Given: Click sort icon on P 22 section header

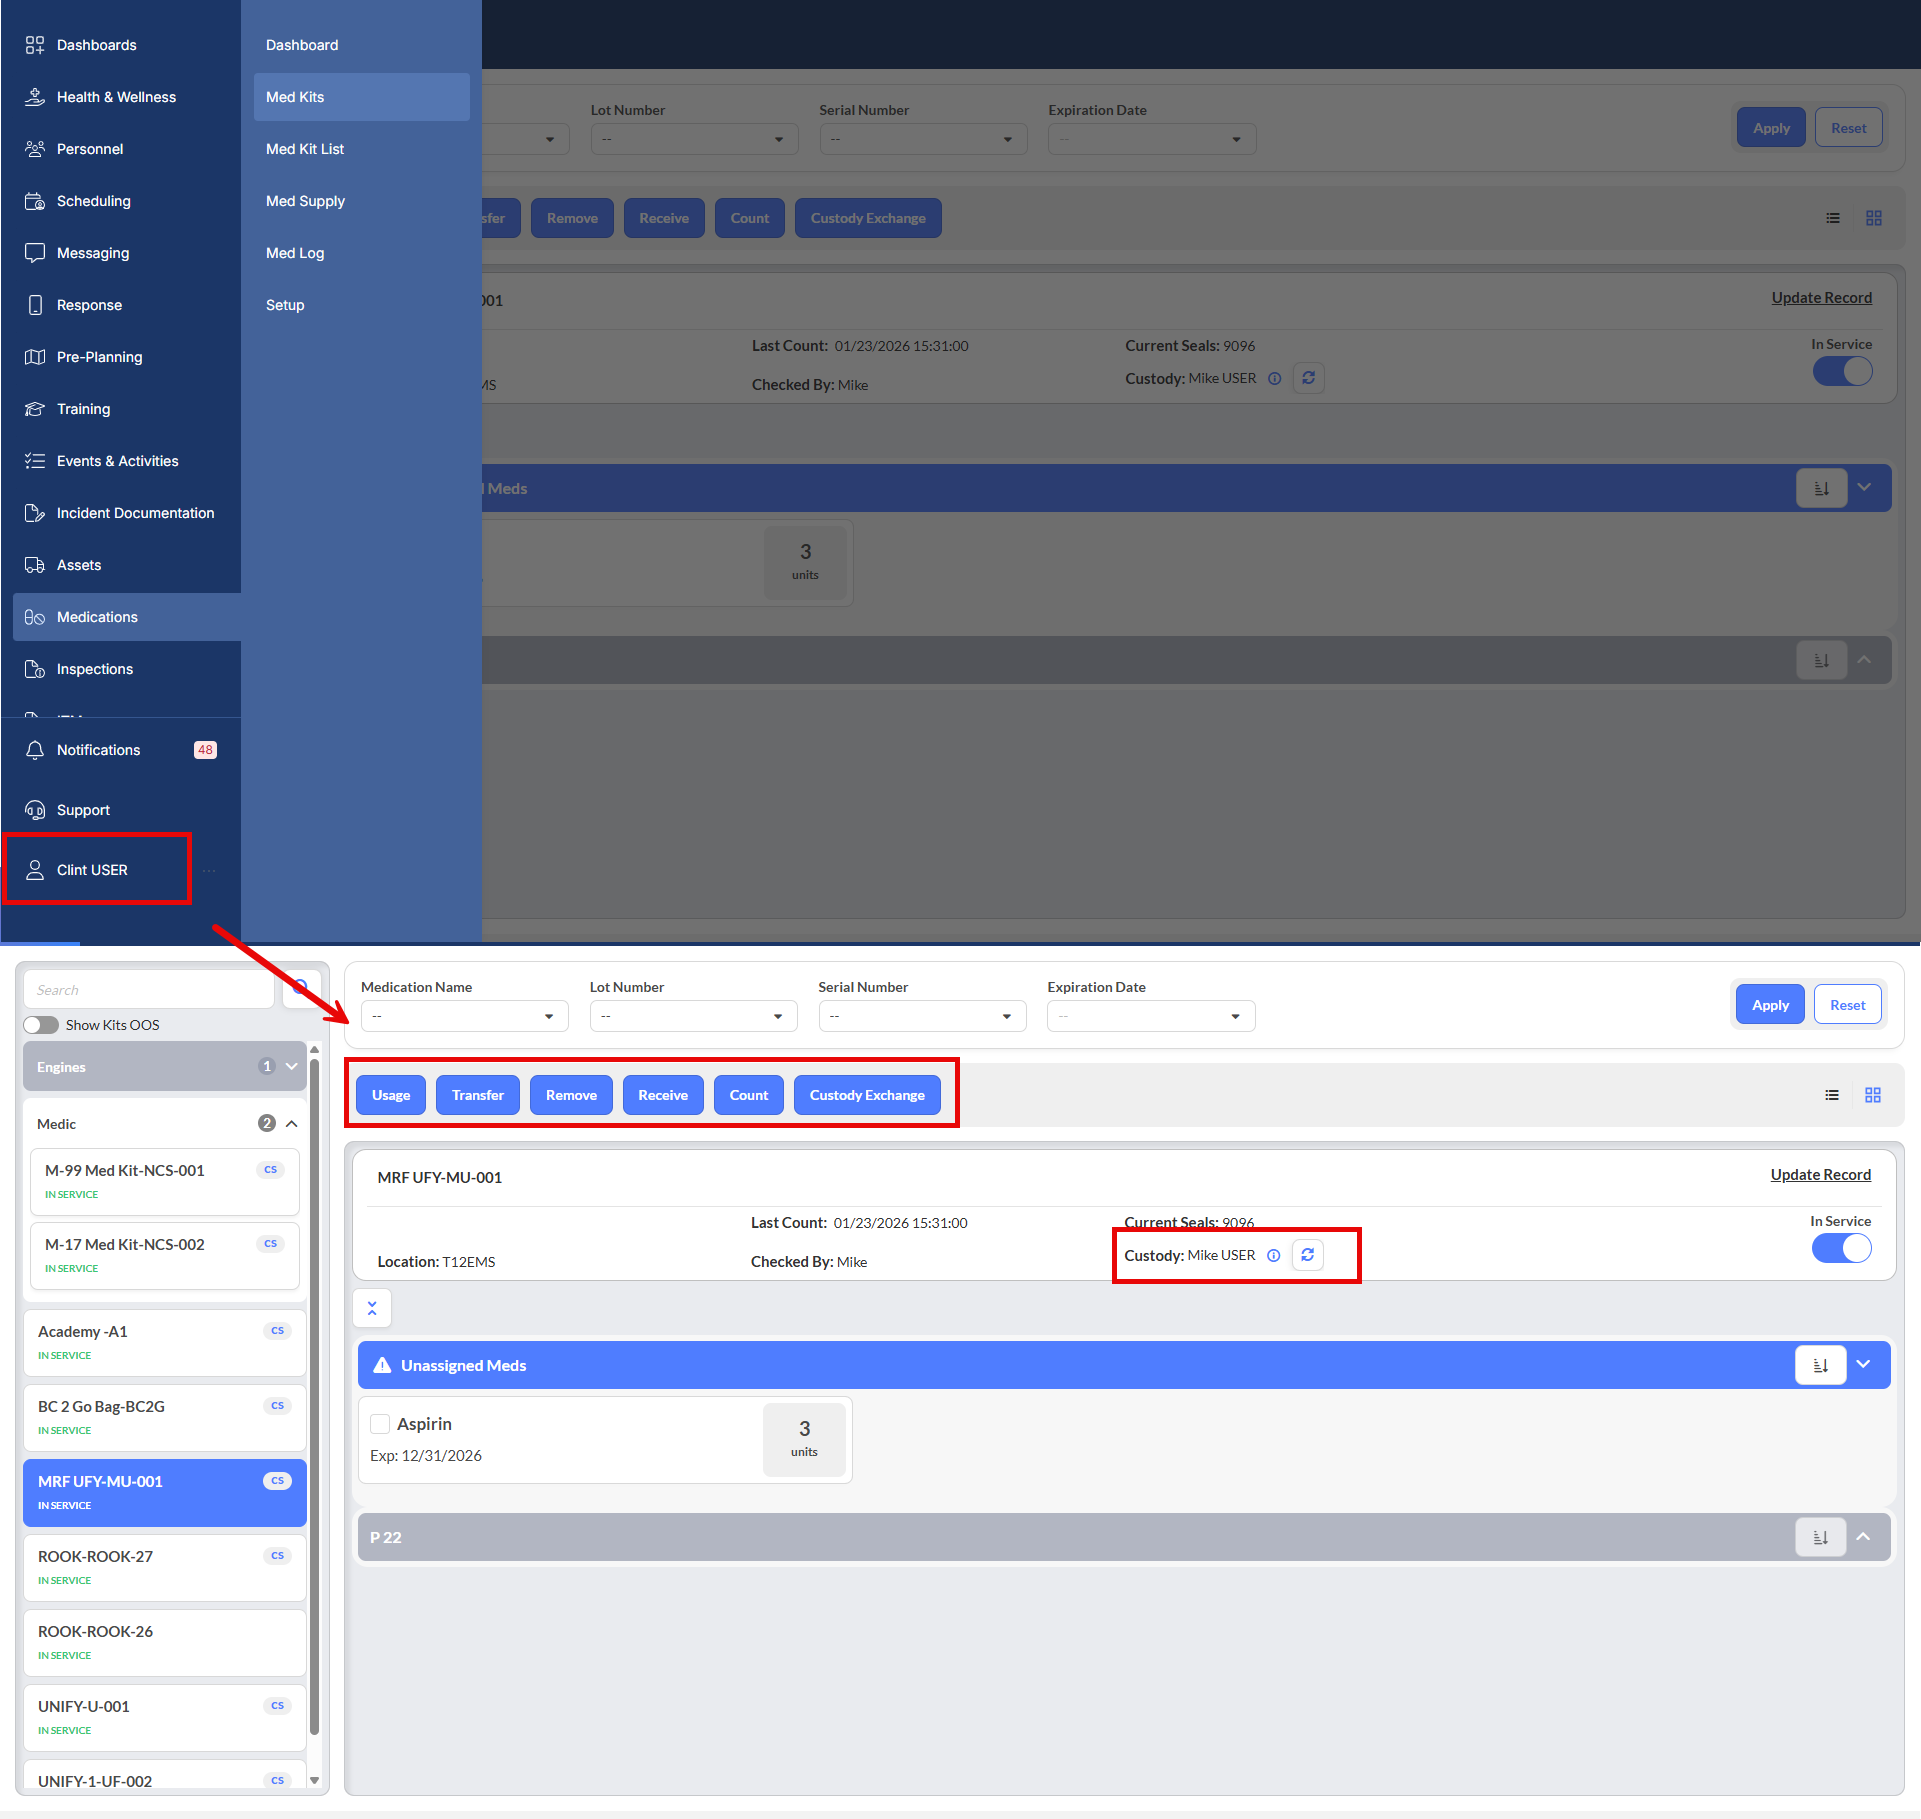Looking at the screenshot, I should pos(1820,1537).
